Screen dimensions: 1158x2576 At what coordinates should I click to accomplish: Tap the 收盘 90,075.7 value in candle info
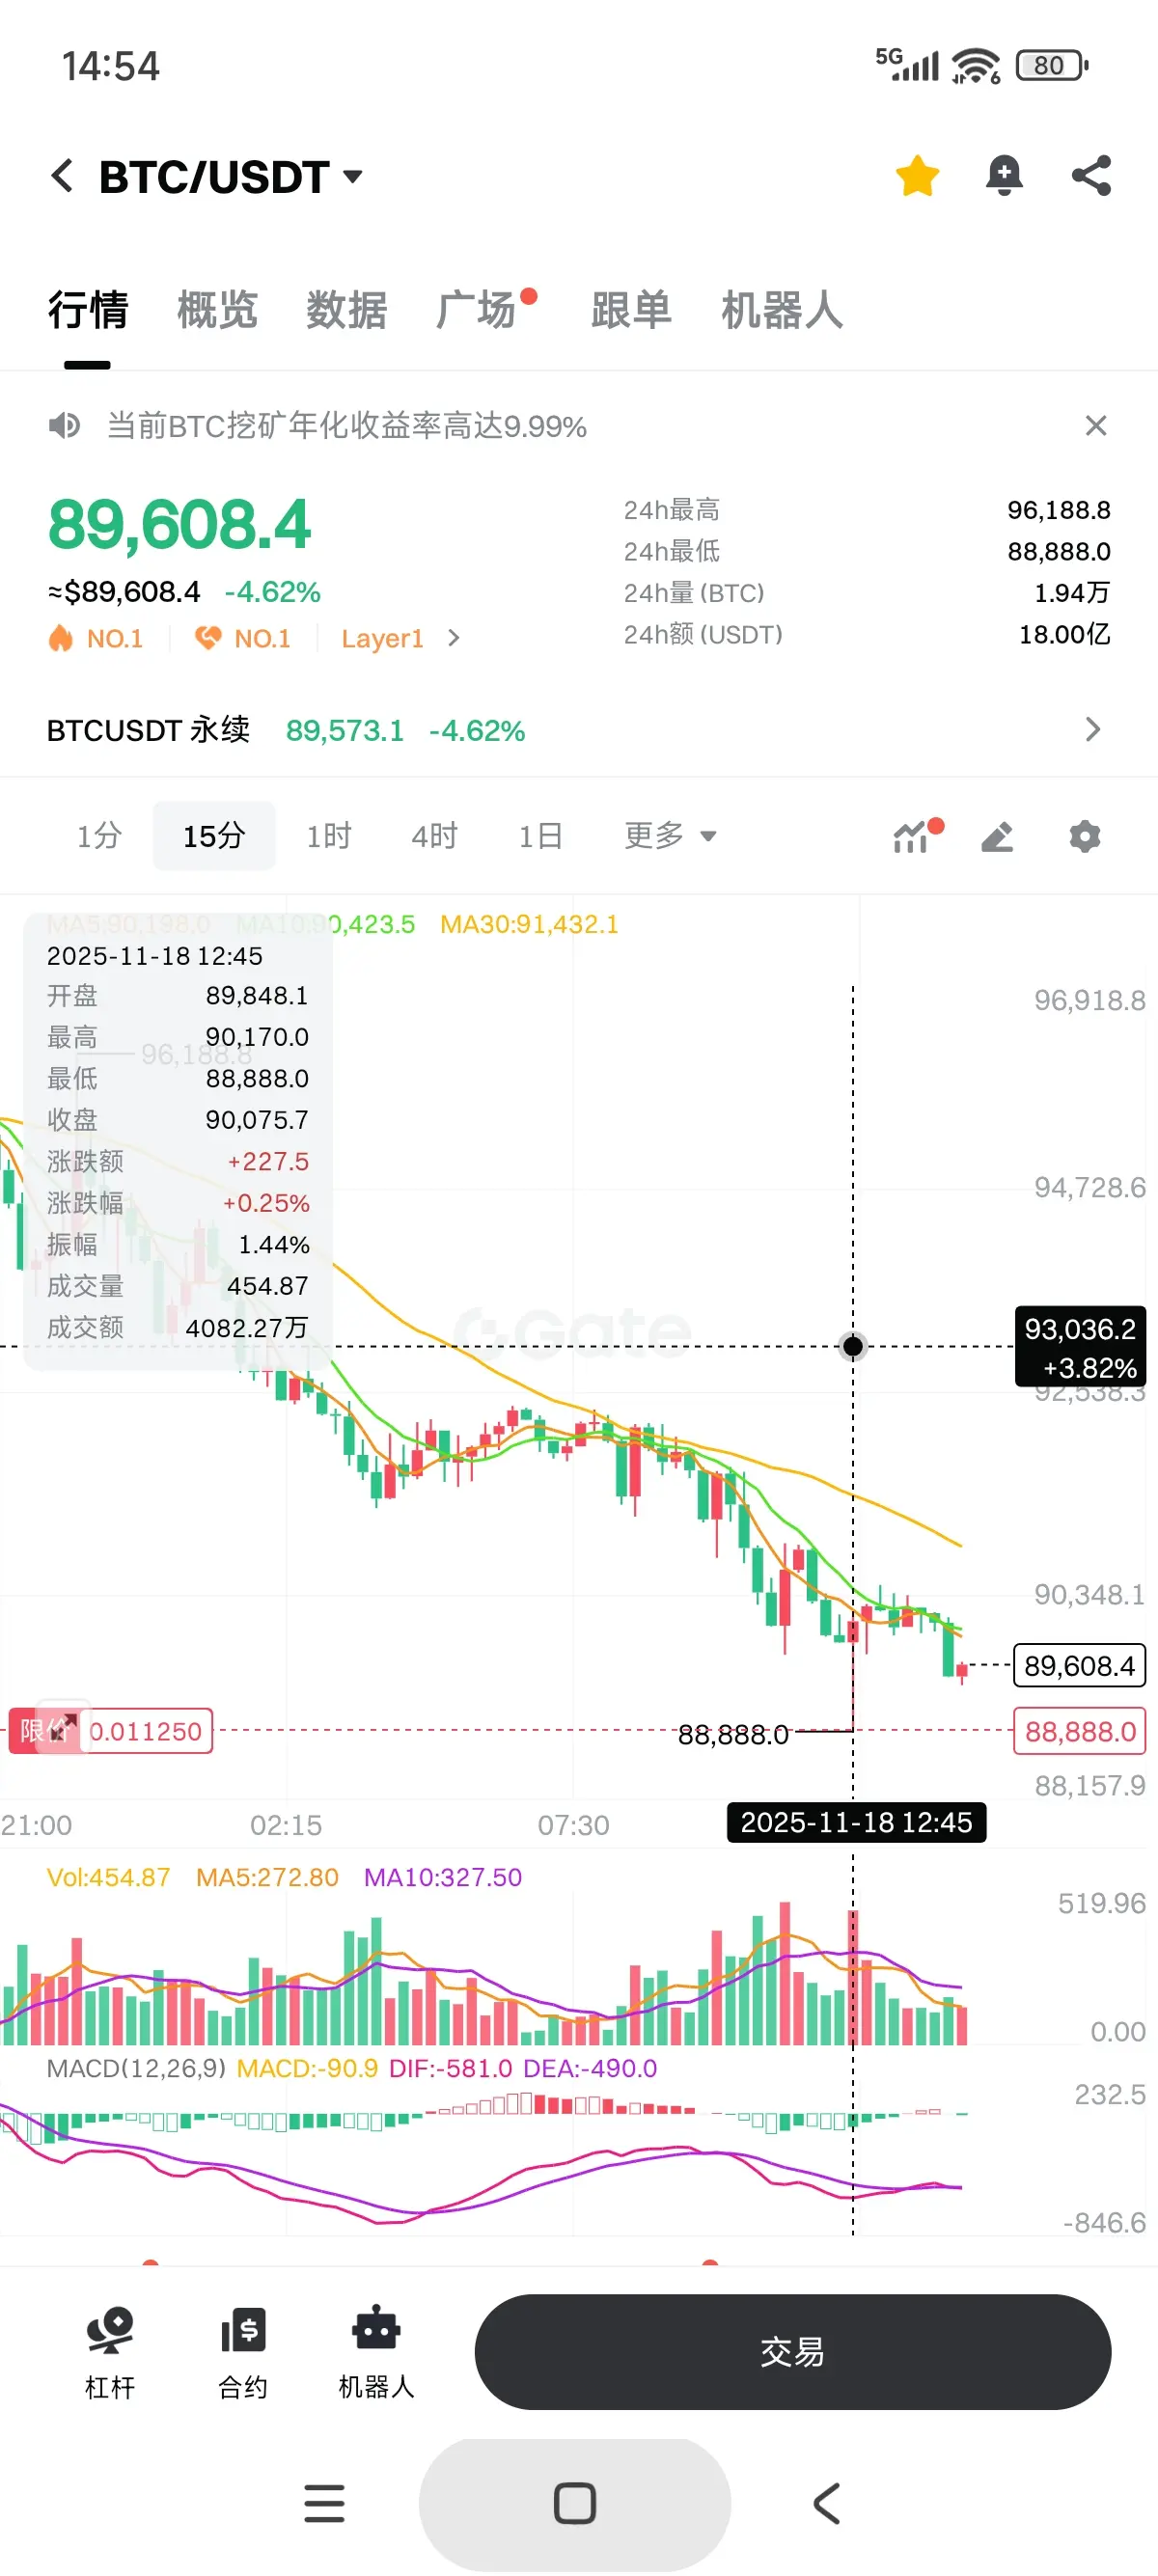[x=257, y=1120]
